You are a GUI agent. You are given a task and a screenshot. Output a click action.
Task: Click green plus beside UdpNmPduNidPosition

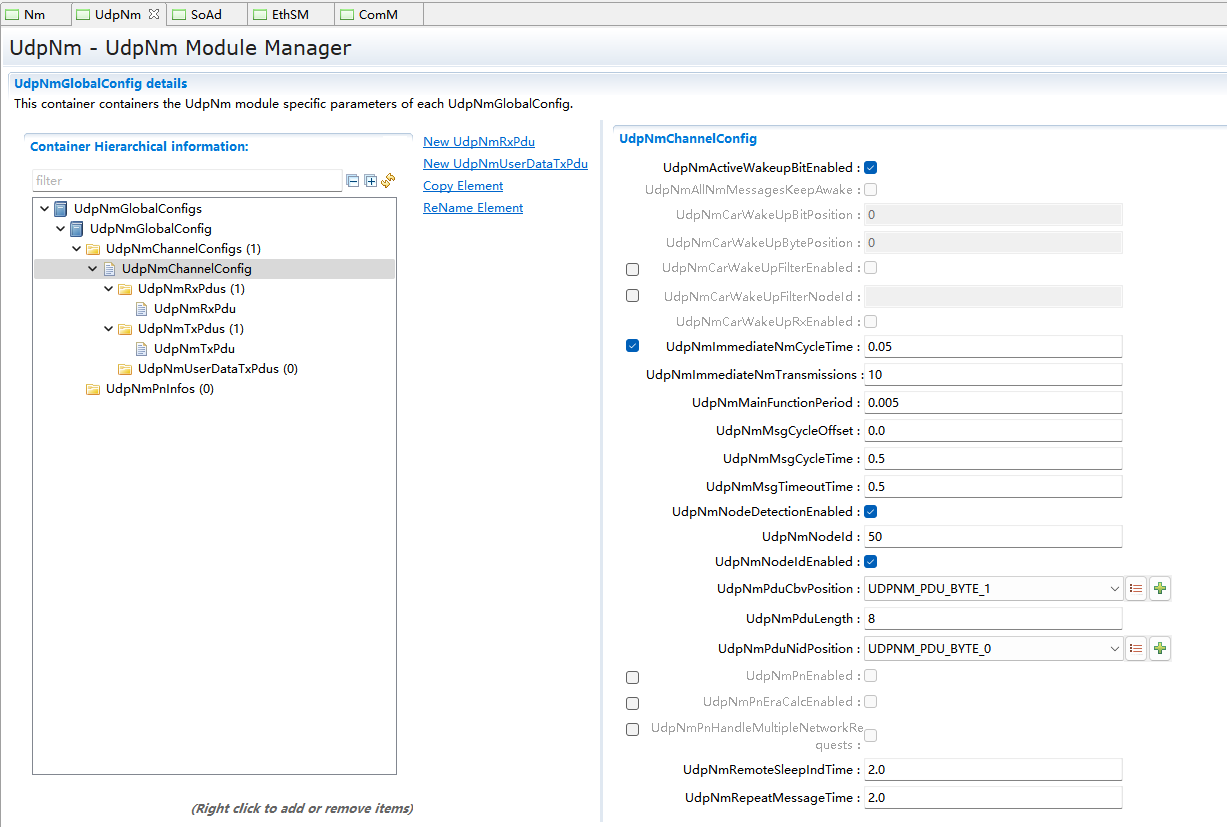1159,649
